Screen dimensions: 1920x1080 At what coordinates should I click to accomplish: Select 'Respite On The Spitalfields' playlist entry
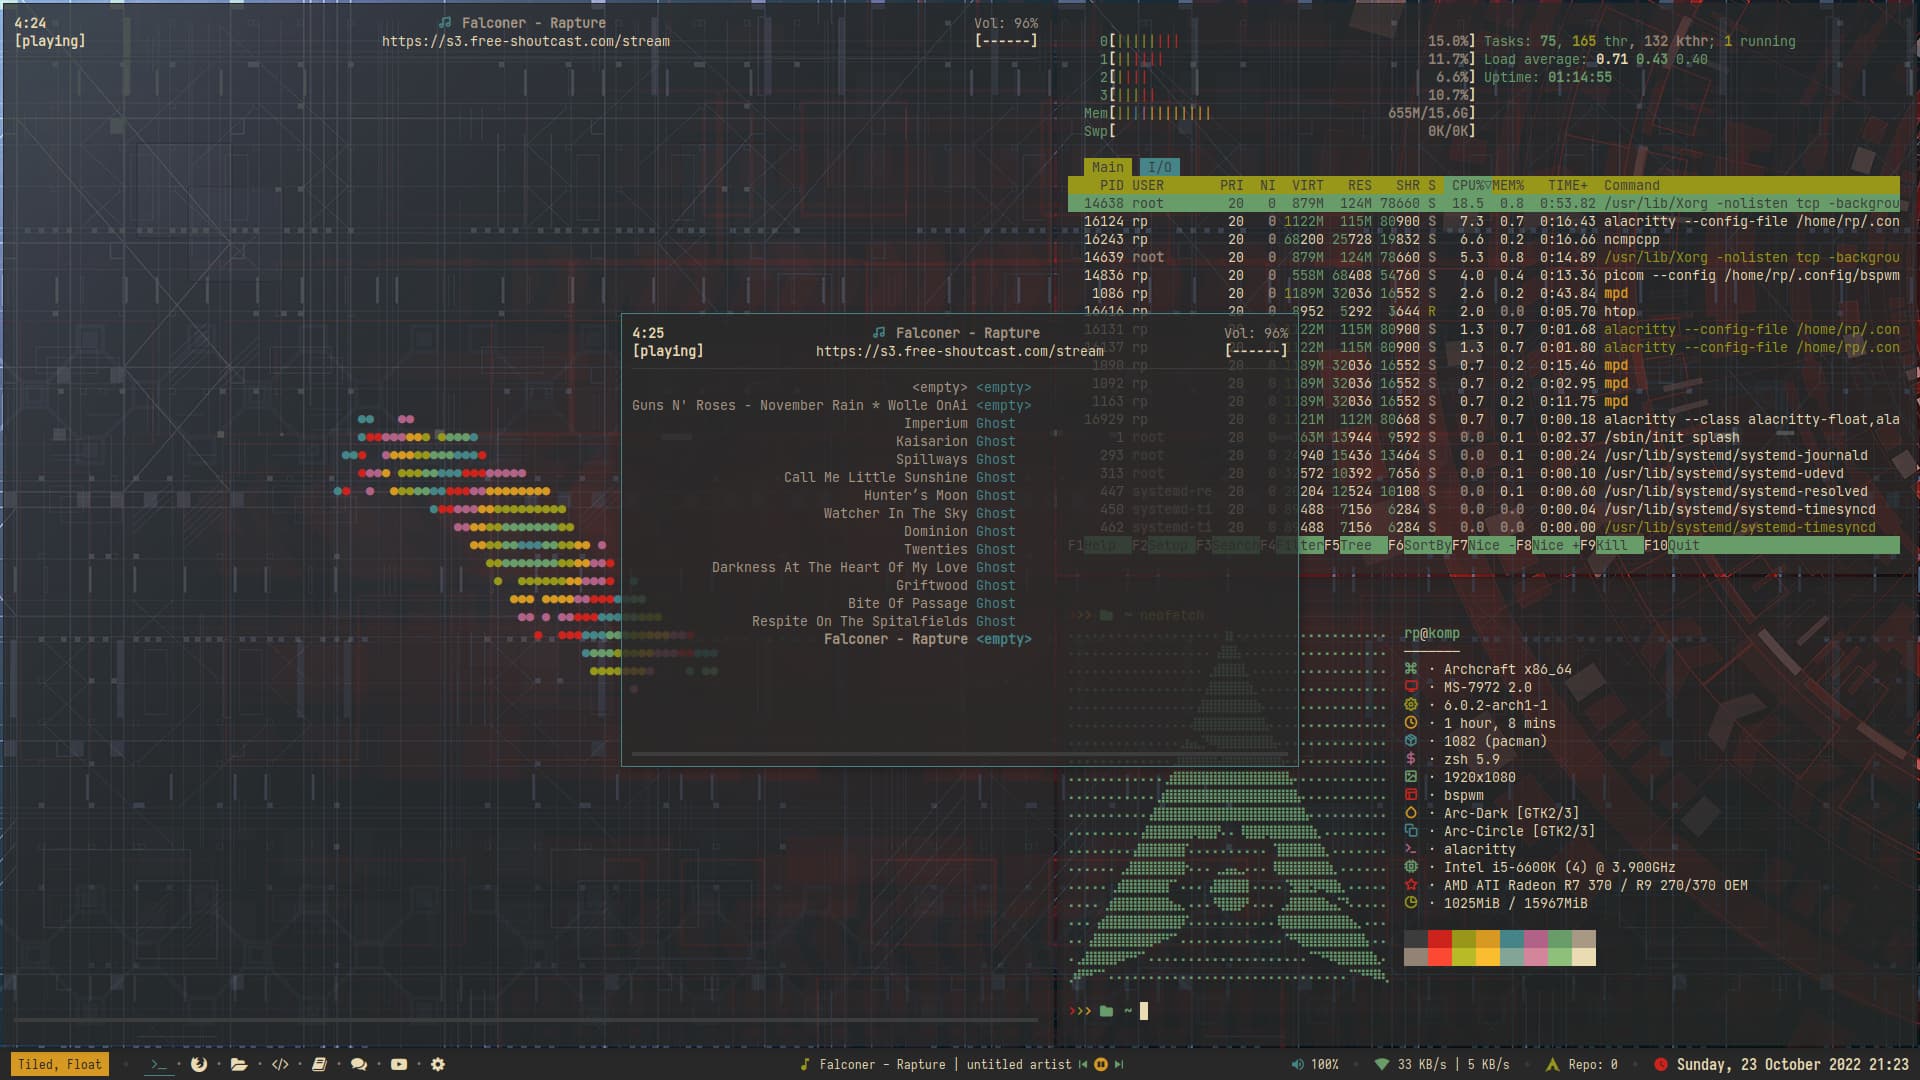click(x=860, y=621)
